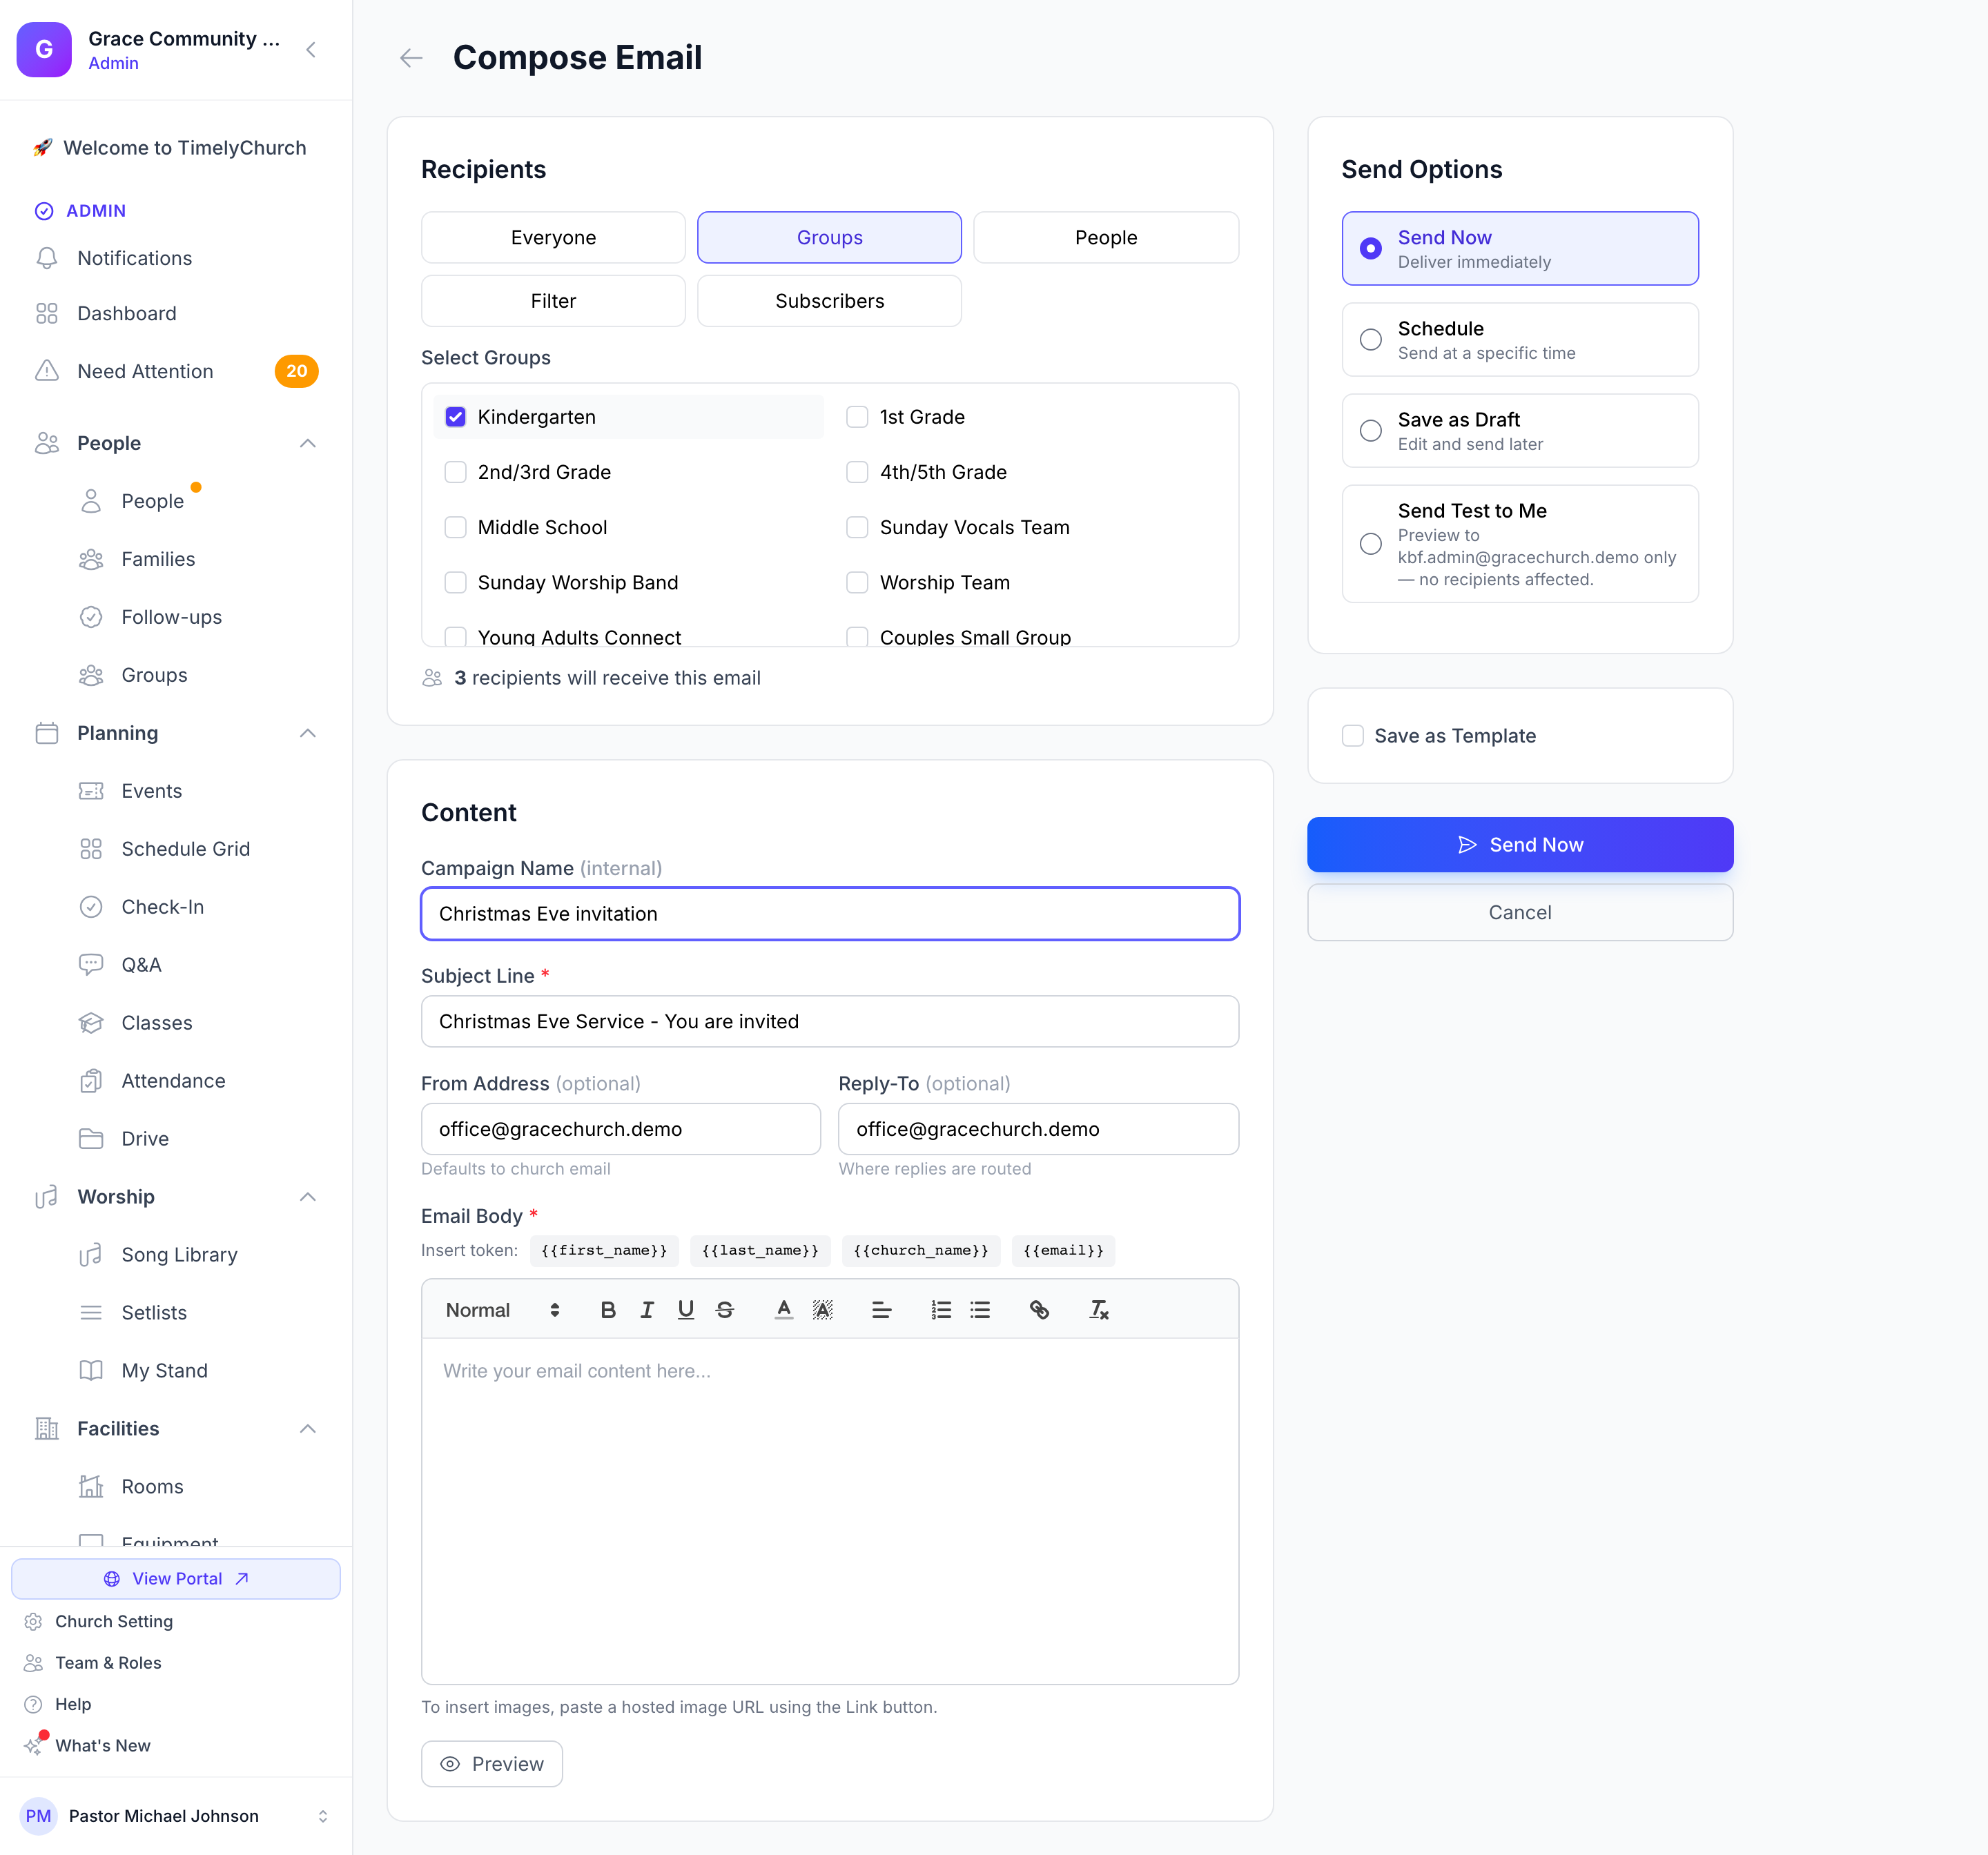1988x1855 pixels.
Task: Insert a numbered list
Action: pos(941,1310)
